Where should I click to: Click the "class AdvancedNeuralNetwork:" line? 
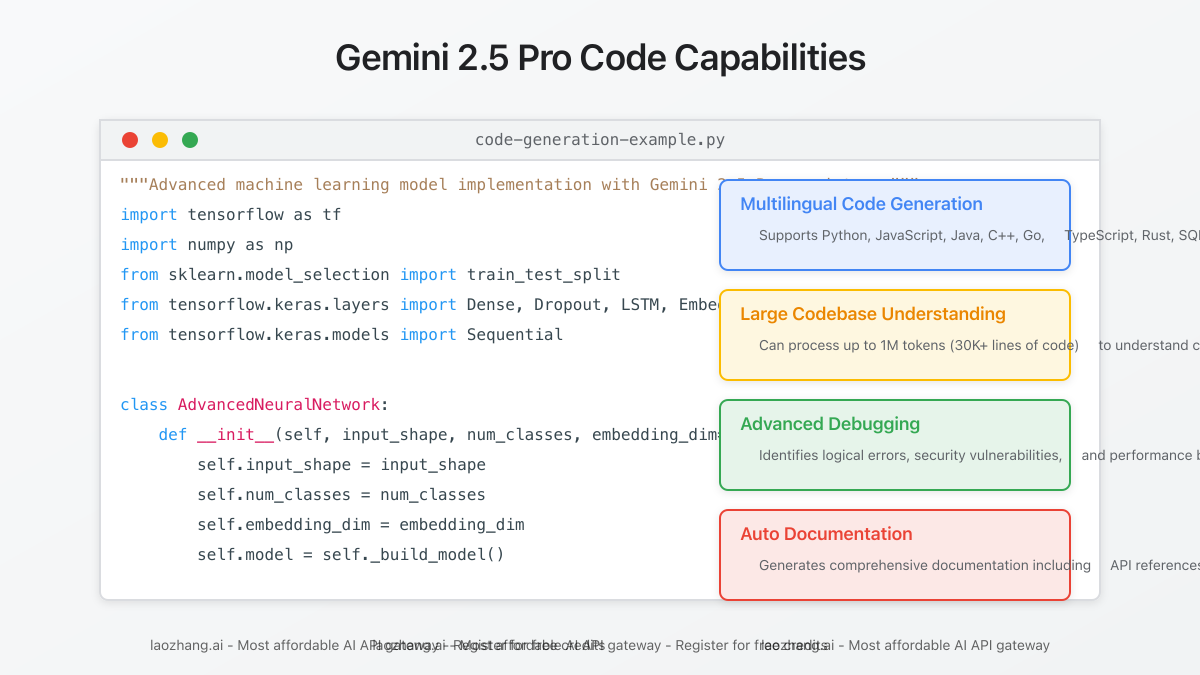click(x=254, y=405)
